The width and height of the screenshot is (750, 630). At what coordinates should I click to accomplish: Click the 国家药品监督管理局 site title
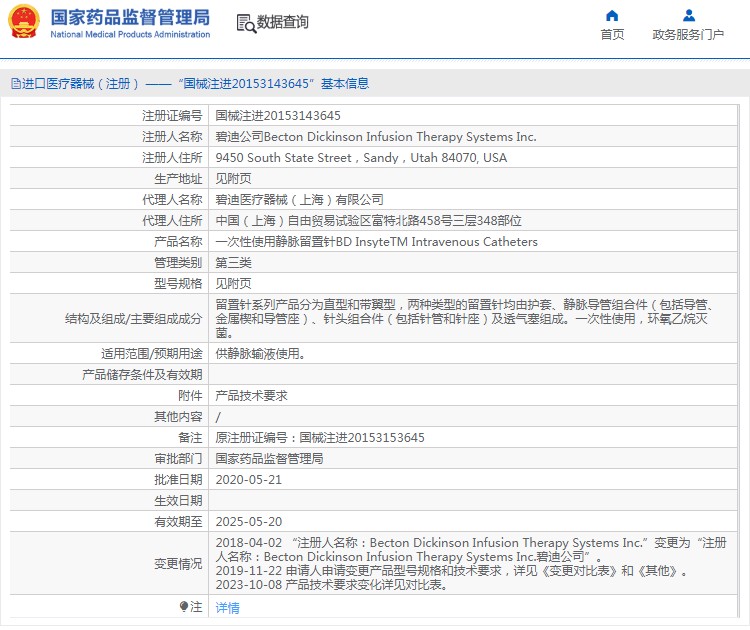(130, 17)
